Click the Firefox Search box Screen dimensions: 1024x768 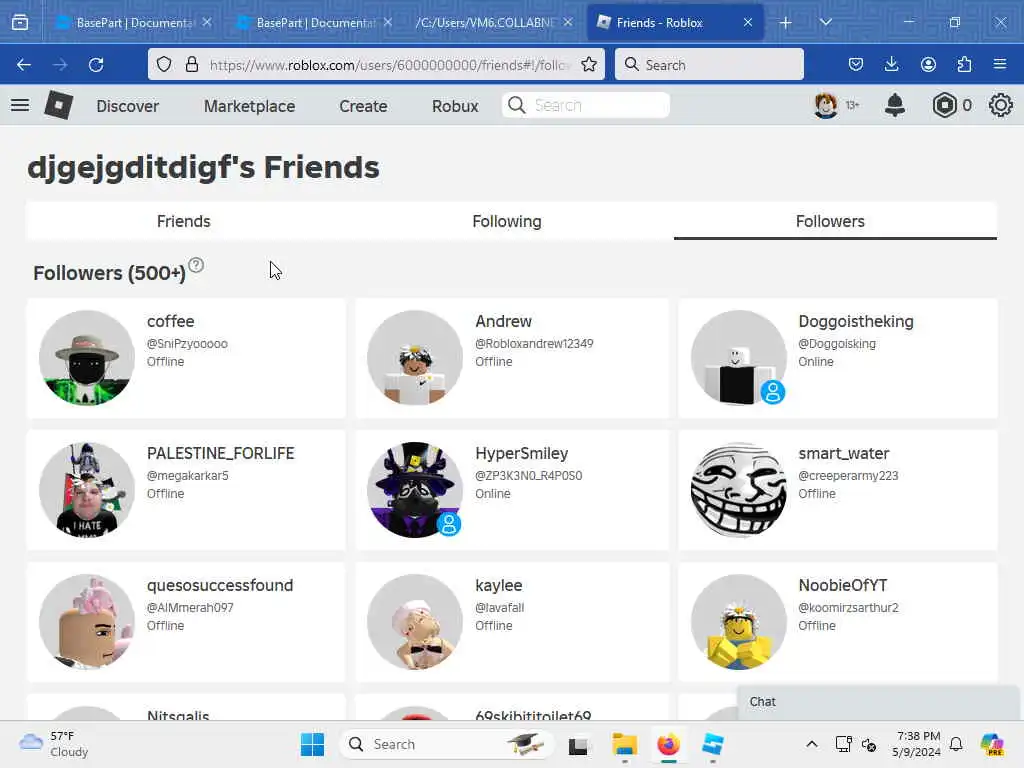pyautogui.click(x=709, y=65)
